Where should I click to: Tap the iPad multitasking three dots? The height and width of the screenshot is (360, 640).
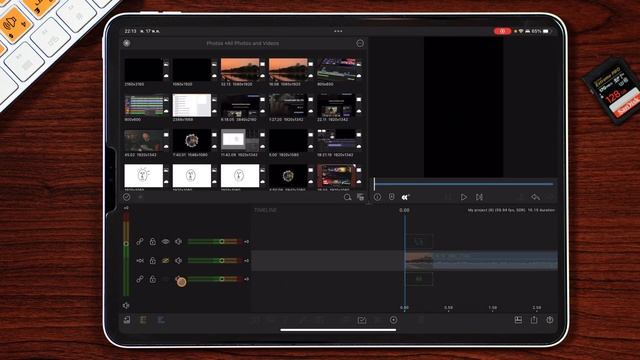[338, 31]
